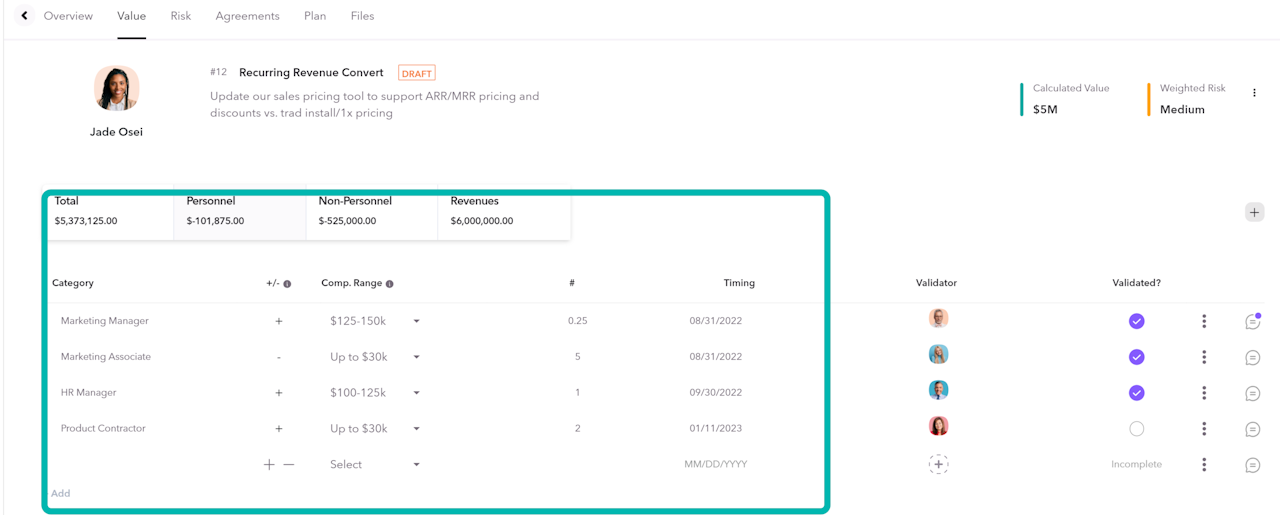The height and width of the screenshot is (515, 1280).
Task: Click the MM/DD/YYYY timing date field
Action: (x=715, y=464)
